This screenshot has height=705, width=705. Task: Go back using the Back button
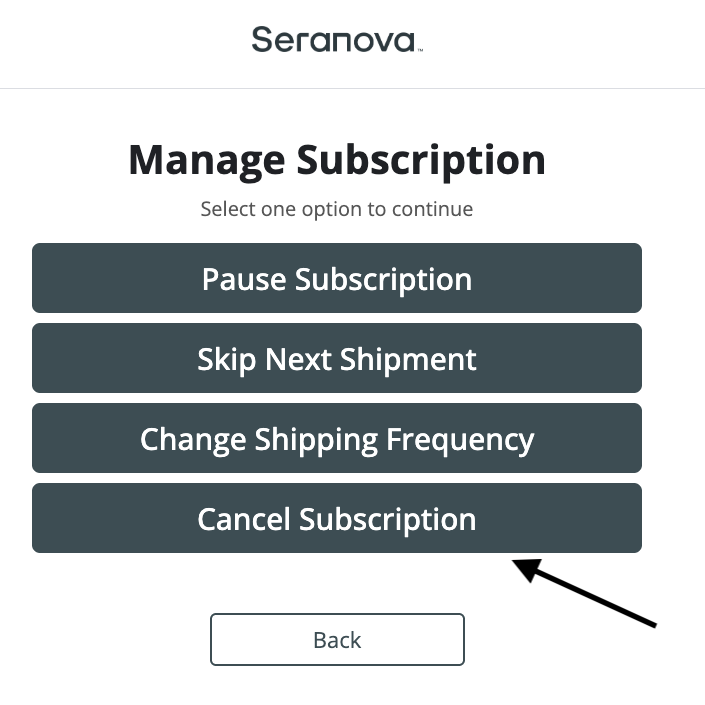337,640
